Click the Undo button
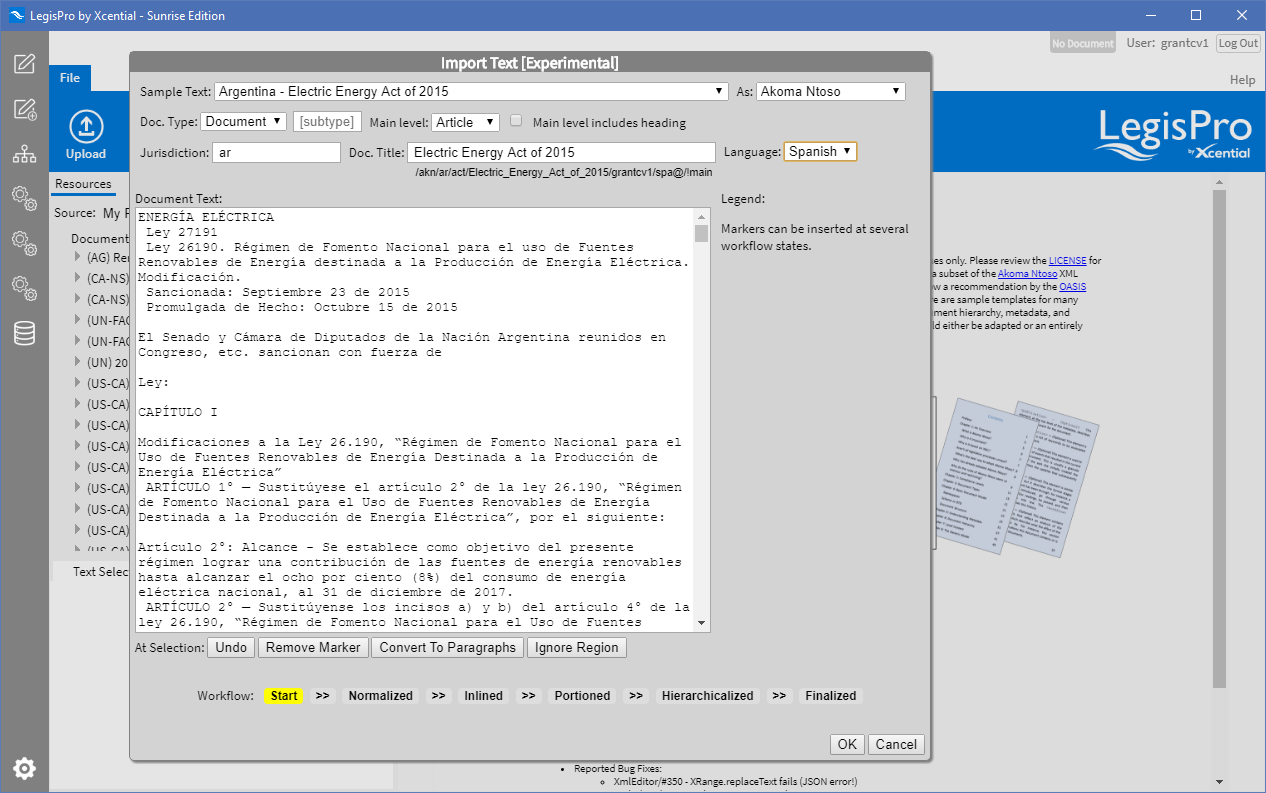 pos(231,647)
